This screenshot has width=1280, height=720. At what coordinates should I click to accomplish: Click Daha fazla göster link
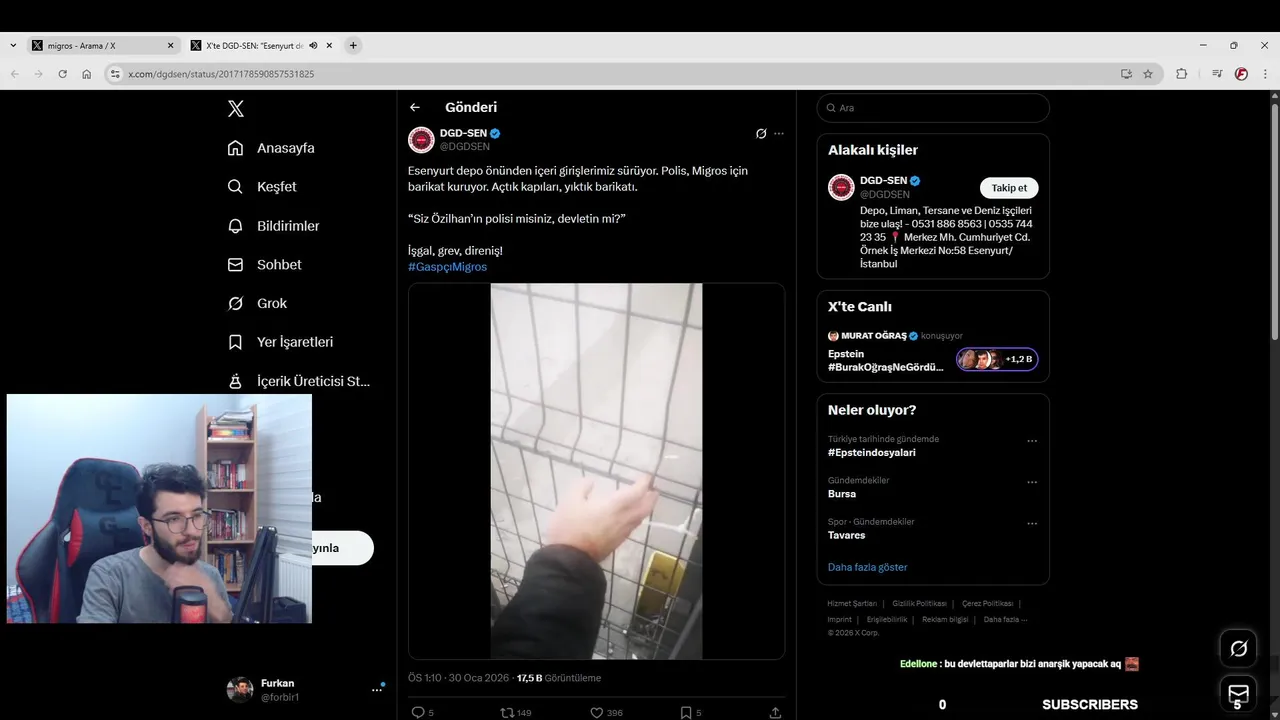point(867,567)
